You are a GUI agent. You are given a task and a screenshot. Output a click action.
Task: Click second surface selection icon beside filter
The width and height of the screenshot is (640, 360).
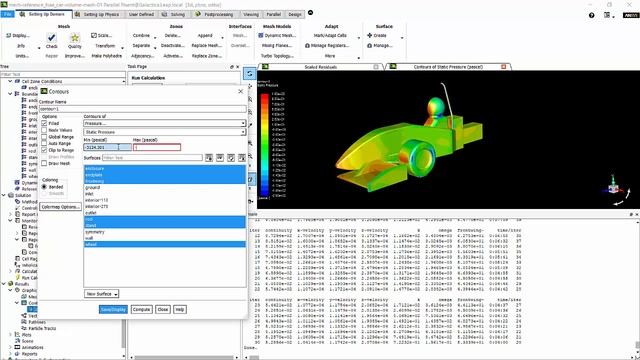click(x=220, y=158)
